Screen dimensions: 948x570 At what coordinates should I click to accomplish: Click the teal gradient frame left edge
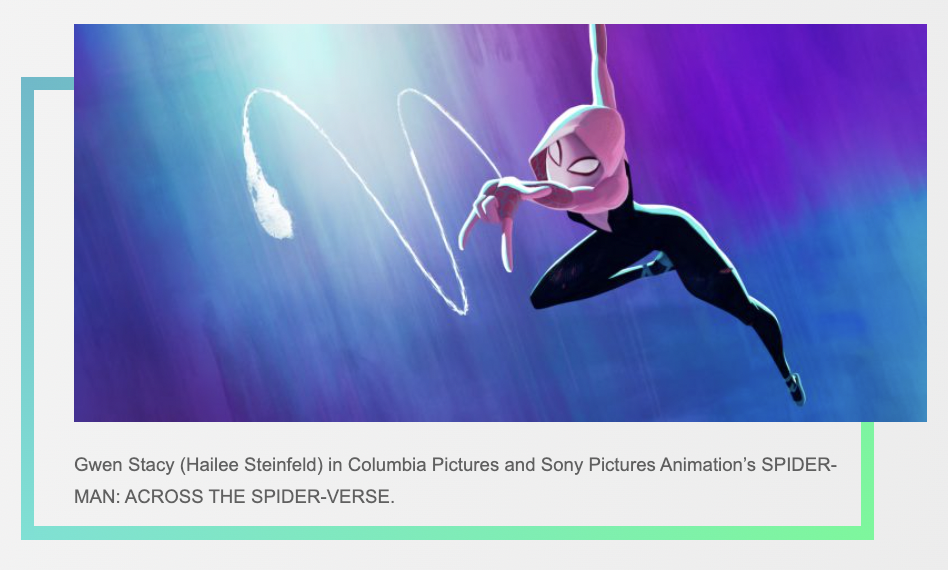pyautogui.click(x=28, y=308)
